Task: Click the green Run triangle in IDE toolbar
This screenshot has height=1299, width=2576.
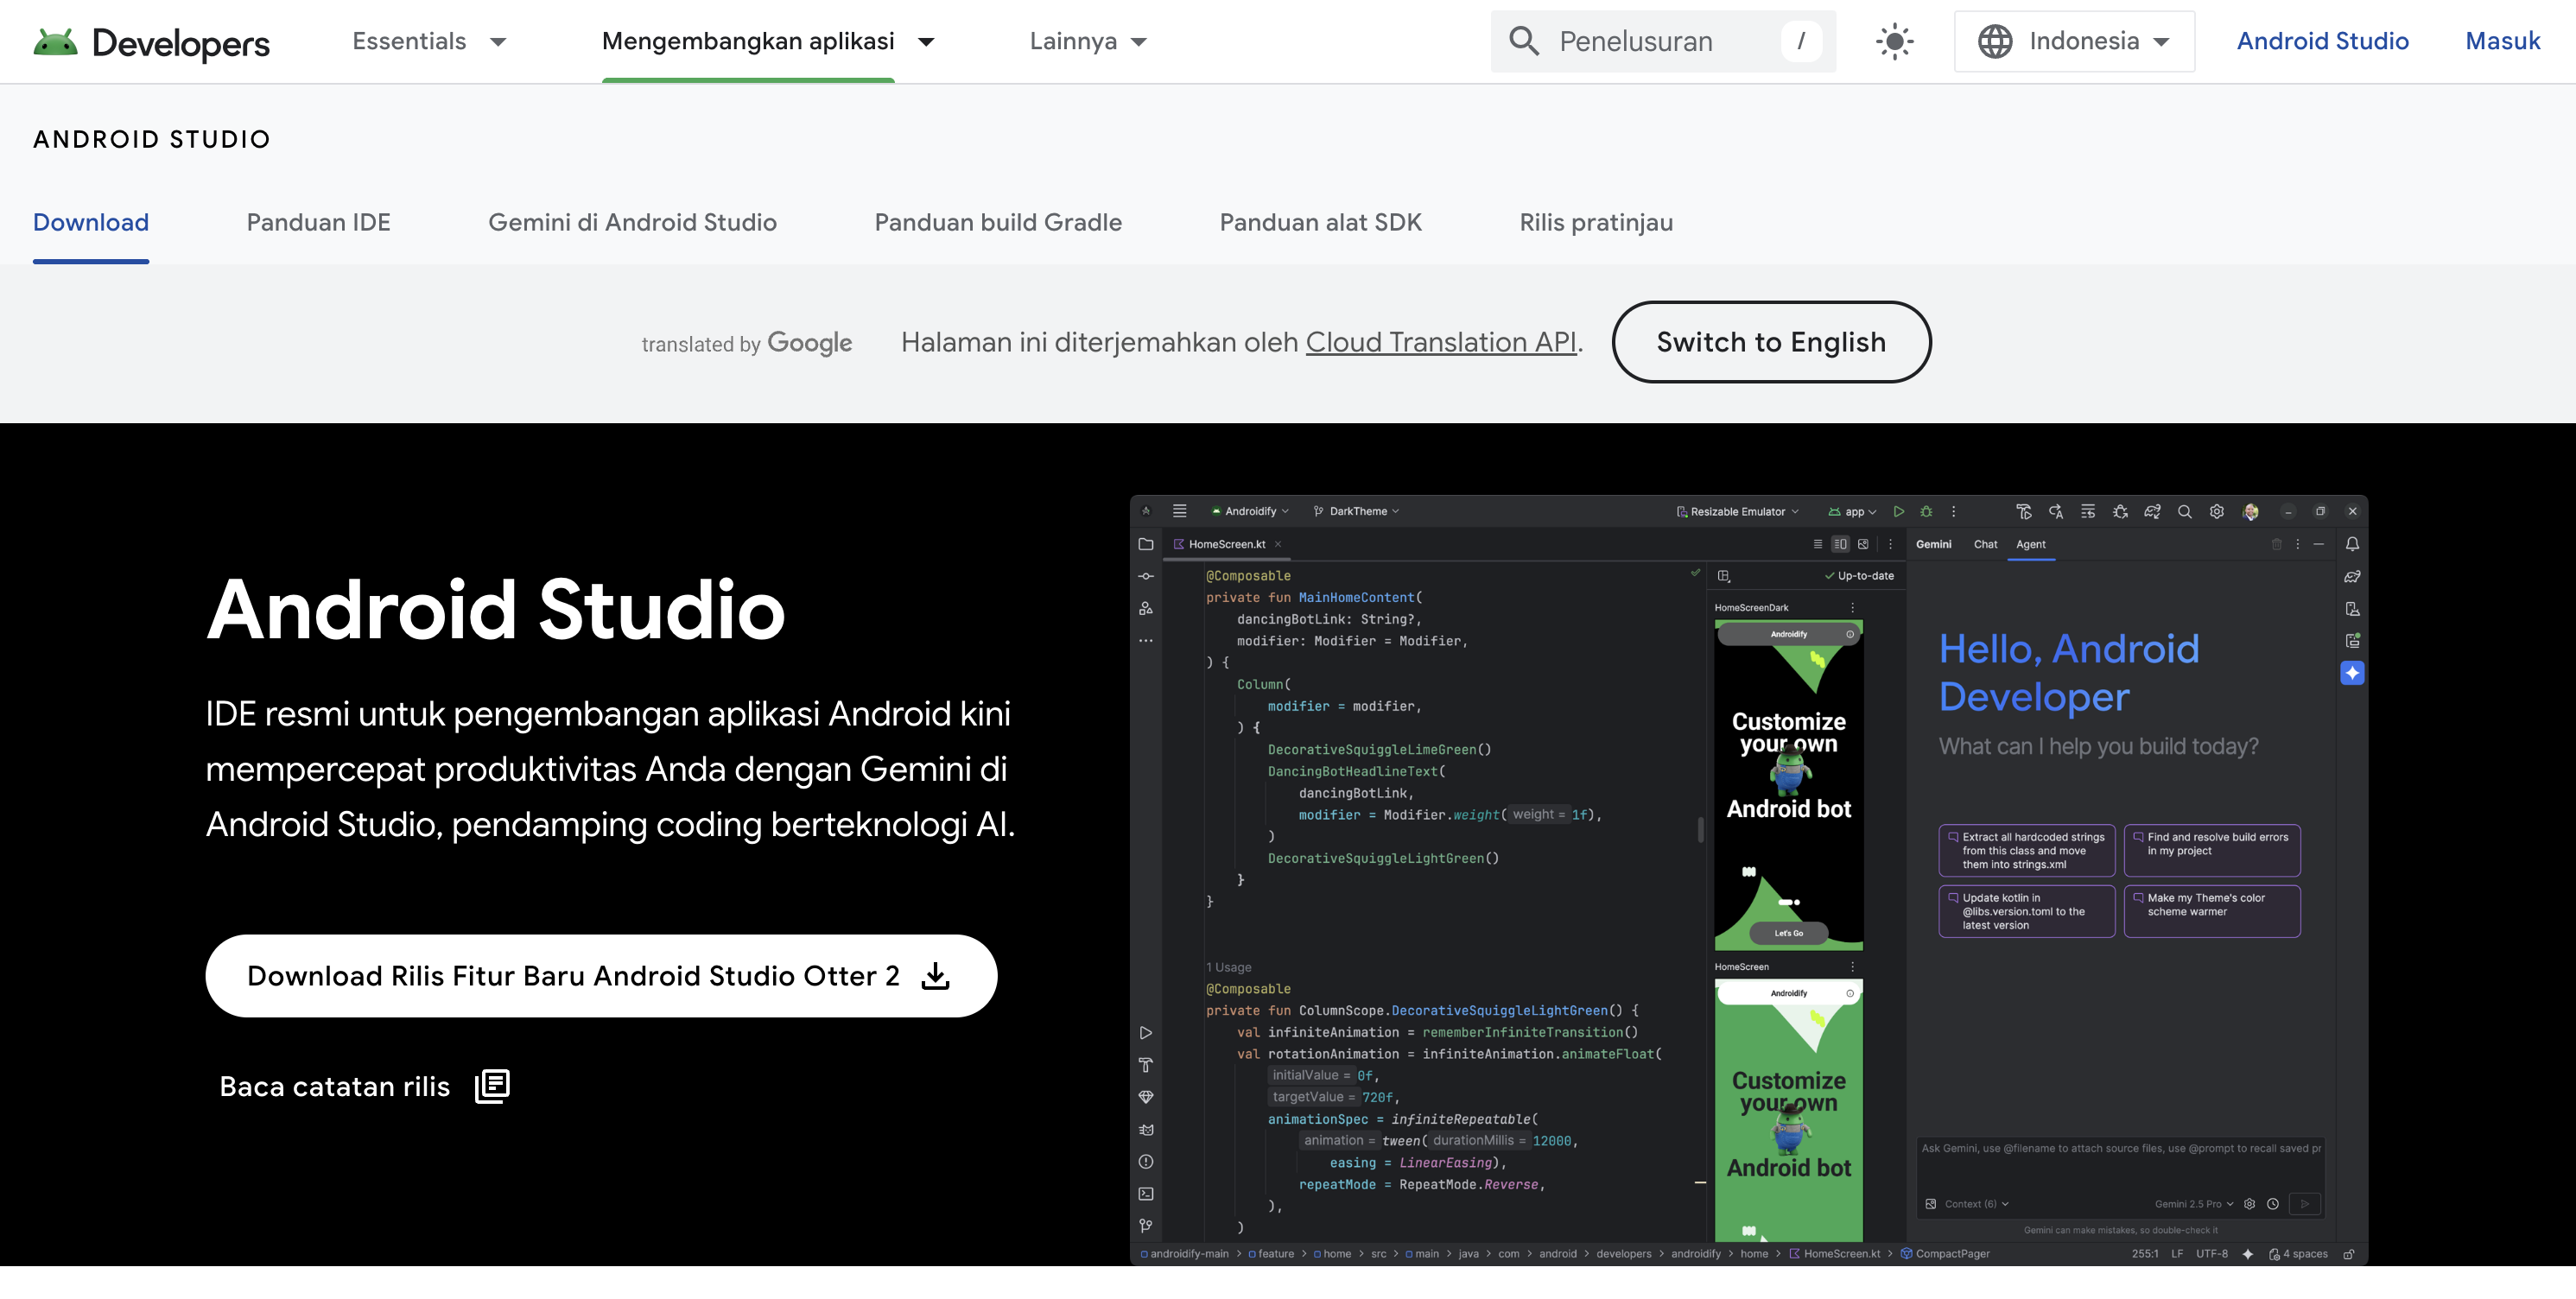Action: pos(1898,512)
